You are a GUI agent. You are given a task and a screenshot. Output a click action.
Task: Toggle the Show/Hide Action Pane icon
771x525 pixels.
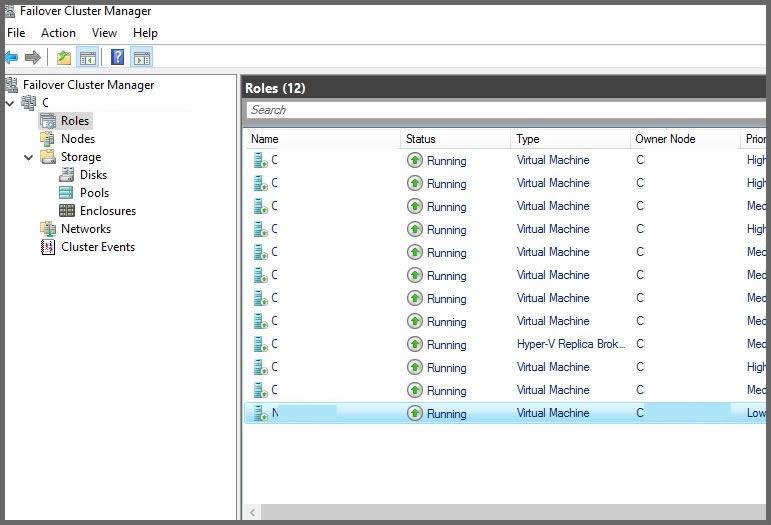(142, 58)
